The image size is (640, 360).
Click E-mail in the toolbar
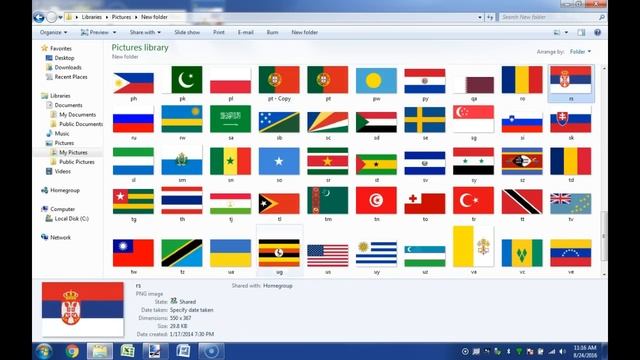pyautogui.click(x=246, y=32)
